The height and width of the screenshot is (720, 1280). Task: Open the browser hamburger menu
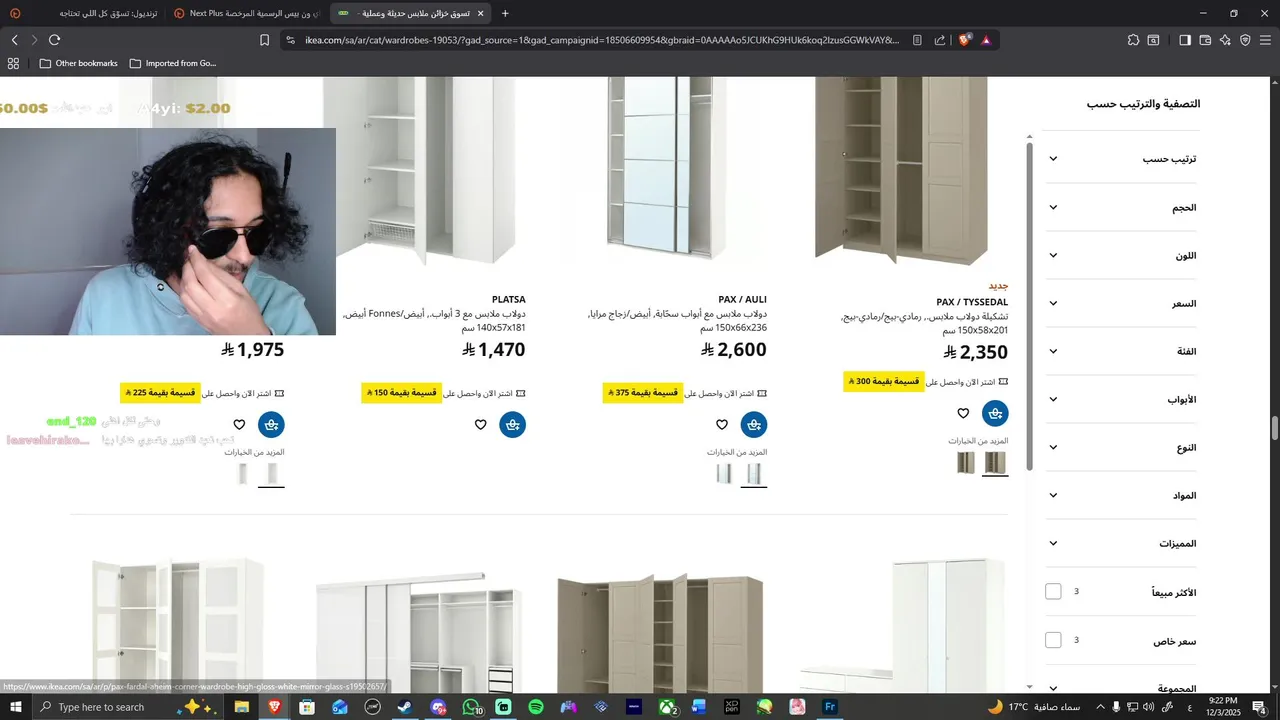1266,40
